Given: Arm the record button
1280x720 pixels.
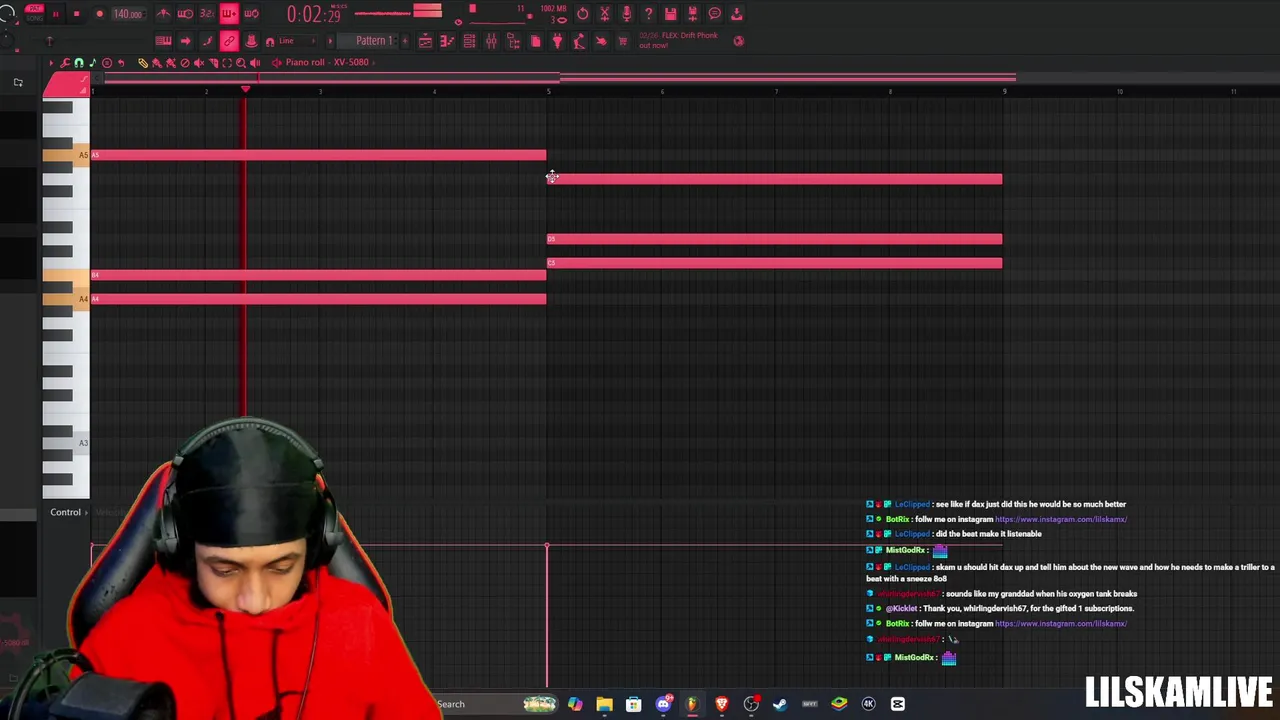Looking at the screenshot, I should point(99,14).
